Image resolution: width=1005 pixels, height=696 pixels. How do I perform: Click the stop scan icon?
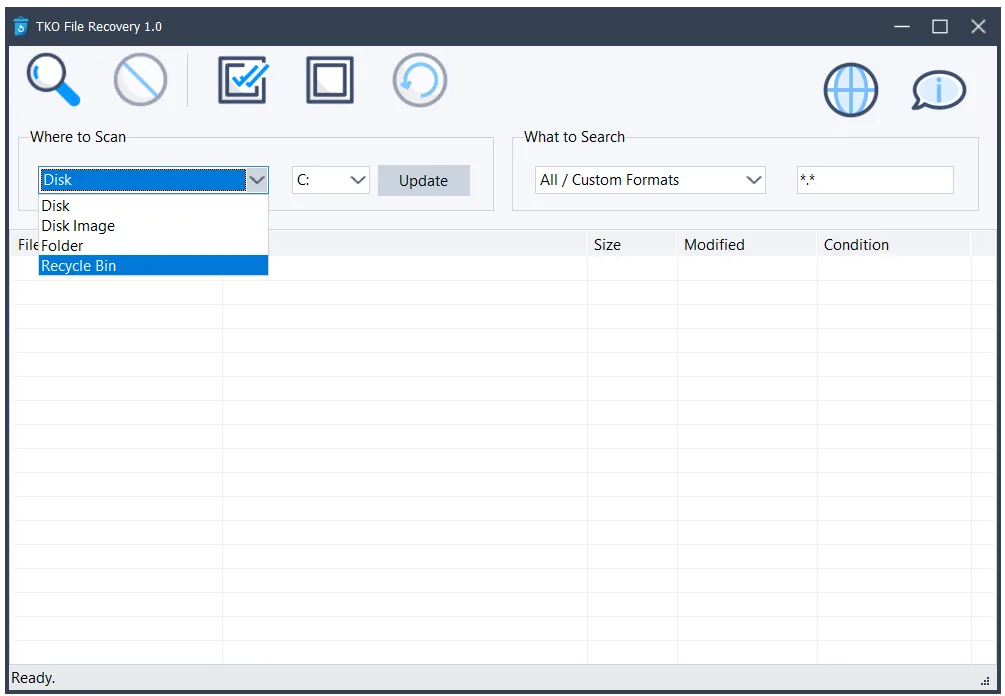pyautogui.click(x=140, y=79)
